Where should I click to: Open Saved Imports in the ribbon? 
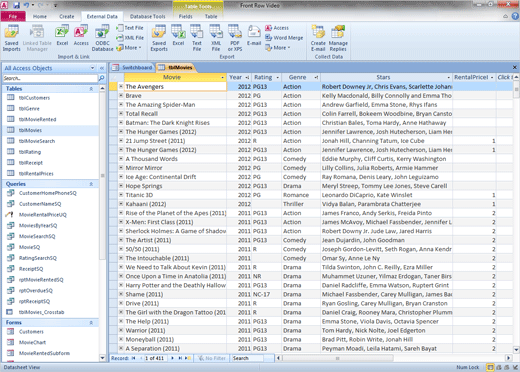(12, 39)
